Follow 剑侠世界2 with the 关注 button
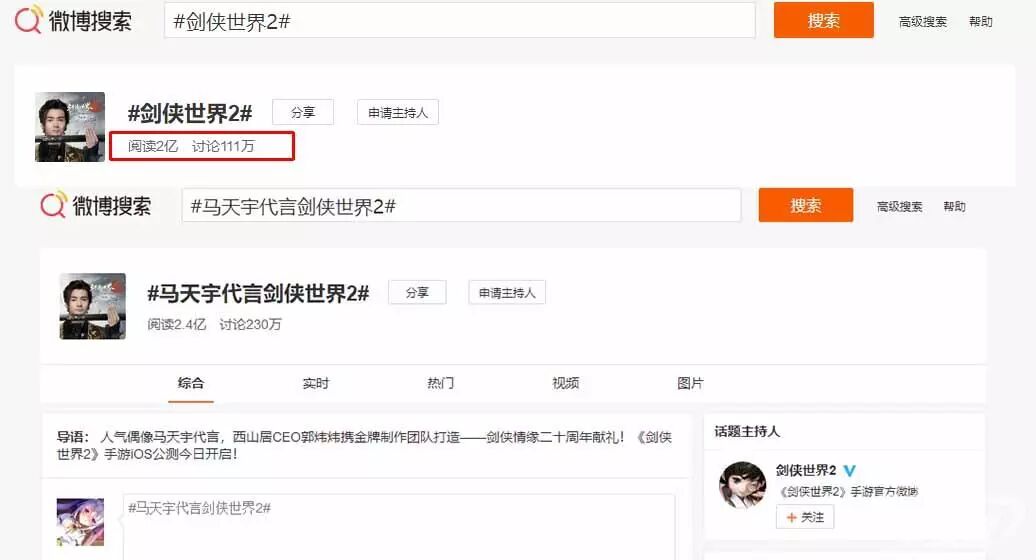Viewport: 1036px width, 560px height. (x=805, y=517)
